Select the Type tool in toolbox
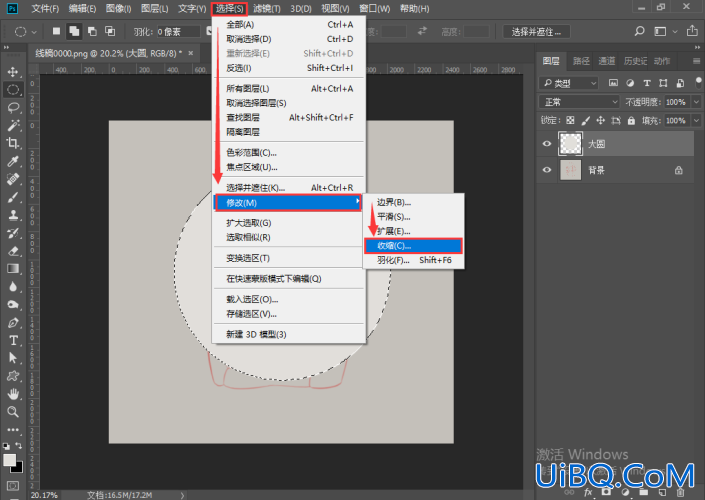The width and height of the screenshot is (705, 500). tap(13, 340)
